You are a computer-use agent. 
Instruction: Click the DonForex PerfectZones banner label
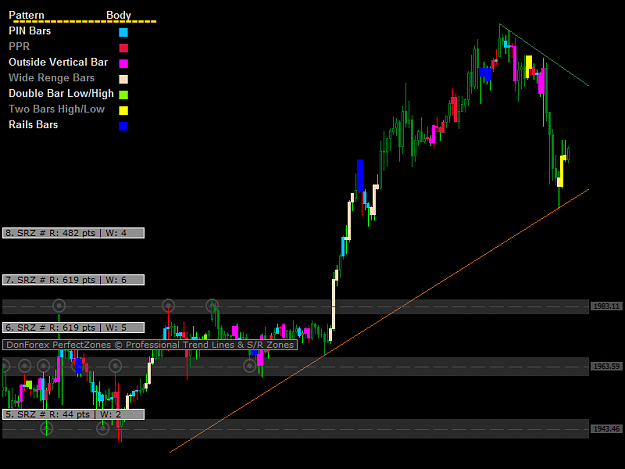pyautogui.click(x=150, y=345)
